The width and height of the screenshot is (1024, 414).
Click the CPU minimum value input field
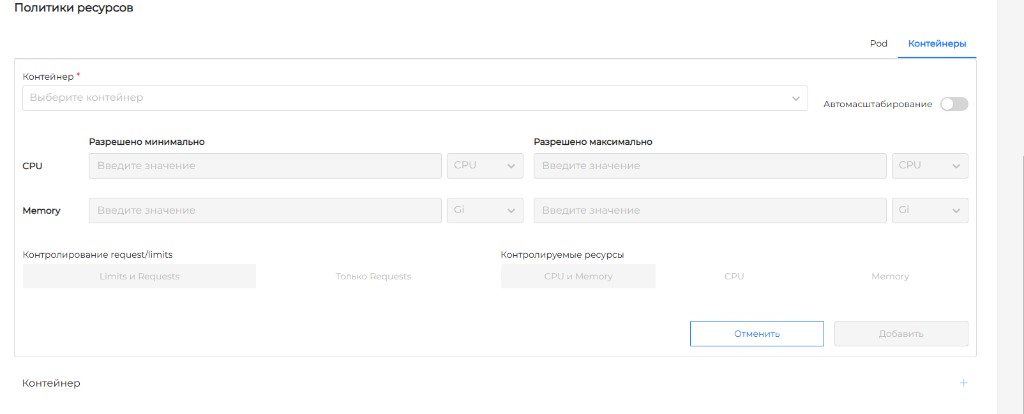(x=265, y=166)
